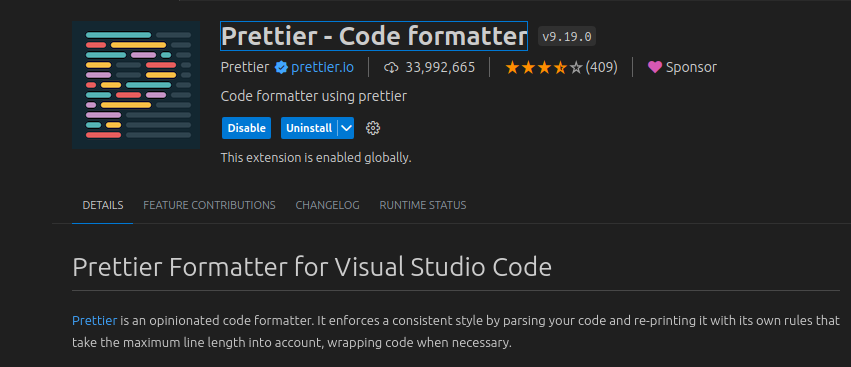Click the install count download icon
The image size is (851, 367).
coord(391,68)
